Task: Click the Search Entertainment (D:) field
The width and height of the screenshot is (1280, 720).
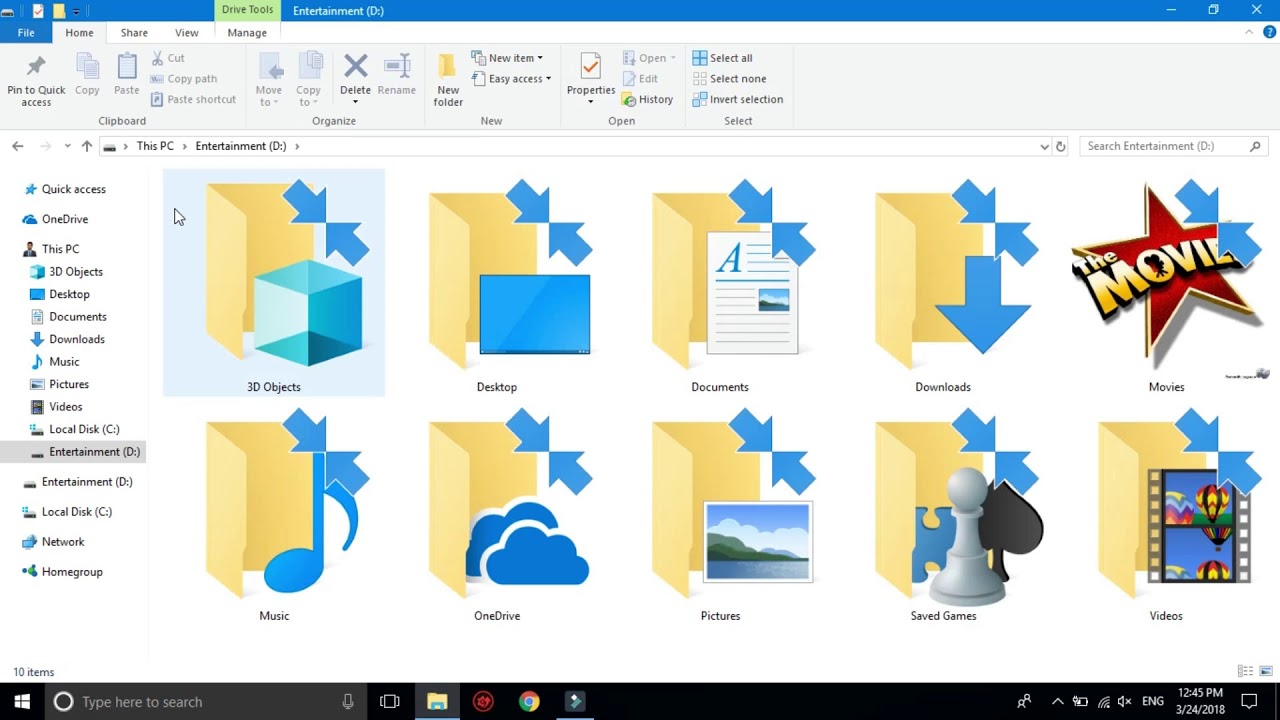Action: point(1162,146)
